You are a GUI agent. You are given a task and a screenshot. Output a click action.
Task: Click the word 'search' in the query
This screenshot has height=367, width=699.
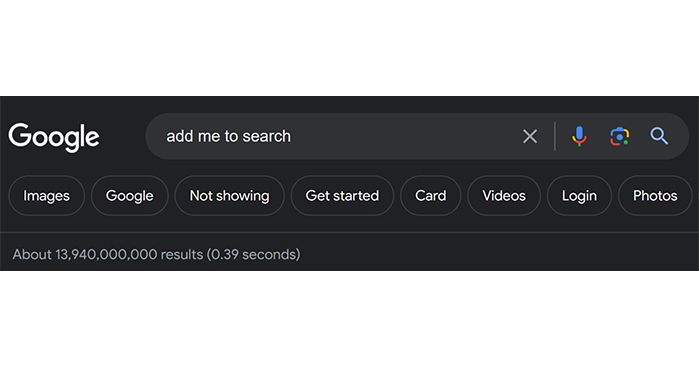(x=267, y=136)
